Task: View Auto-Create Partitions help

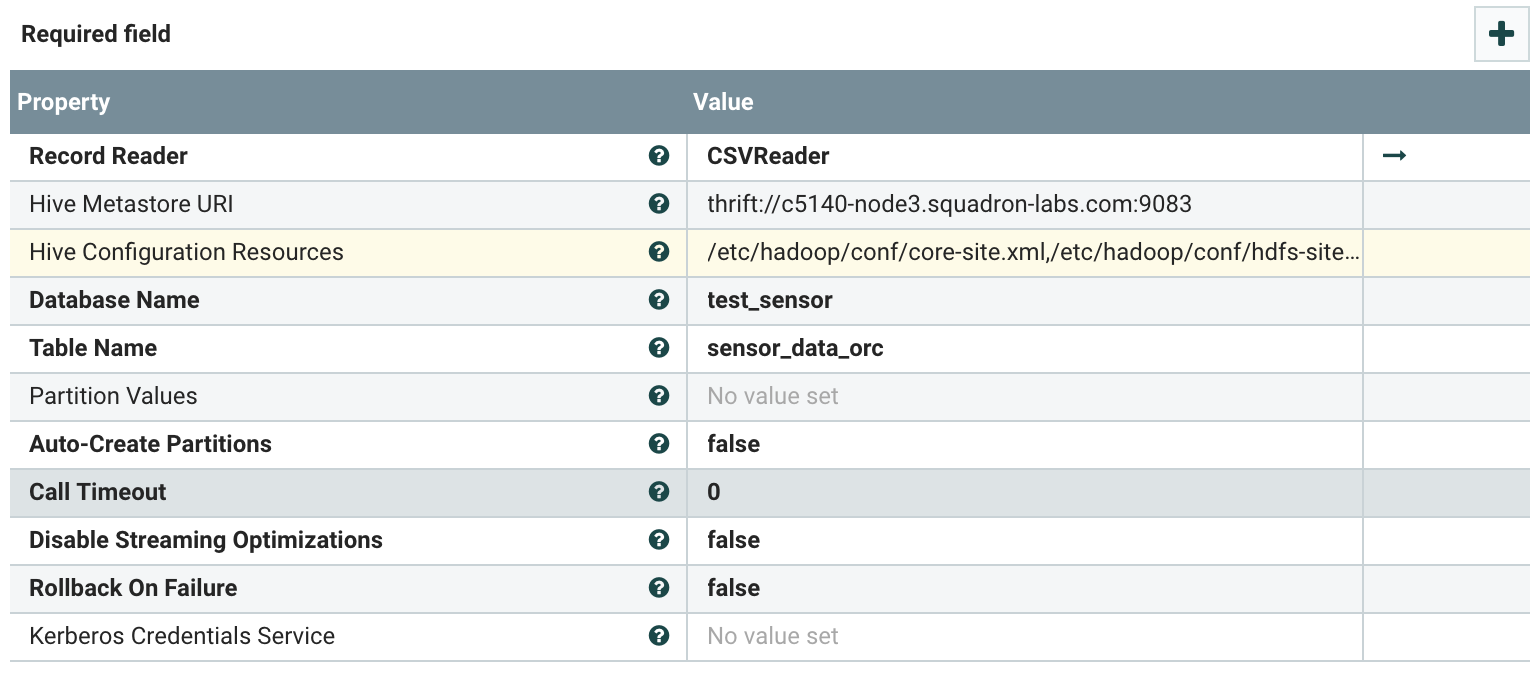Action: 659,444
